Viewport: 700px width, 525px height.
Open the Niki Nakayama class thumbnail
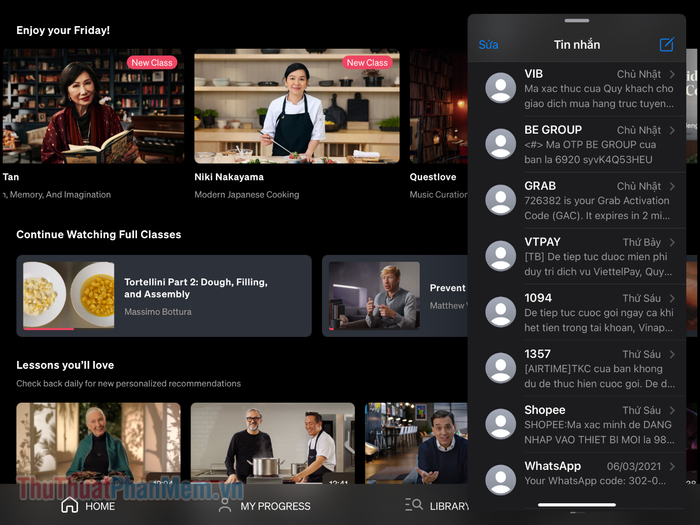(297, 106)
